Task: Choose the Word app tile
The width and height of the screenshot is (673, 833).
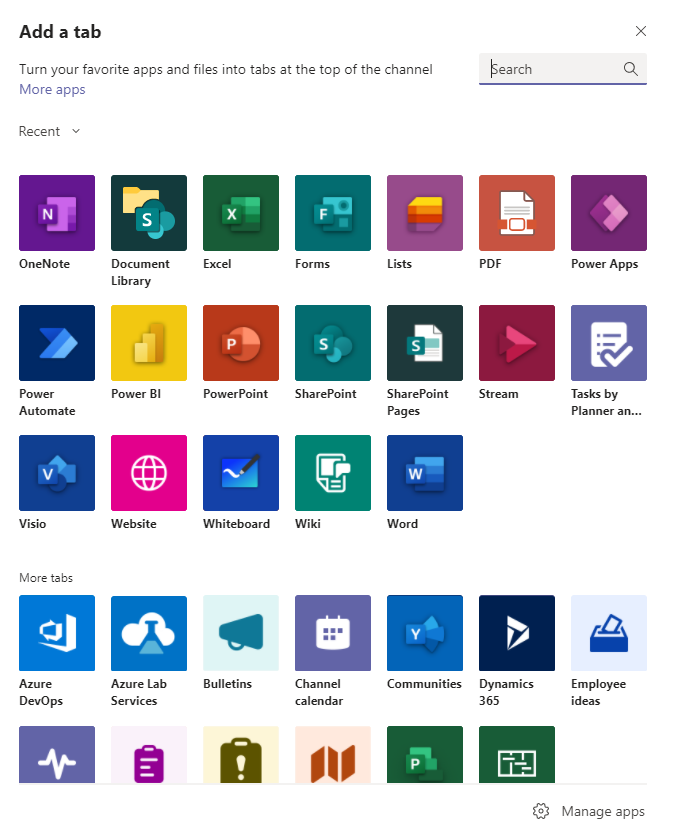Action: coord(425,473)
